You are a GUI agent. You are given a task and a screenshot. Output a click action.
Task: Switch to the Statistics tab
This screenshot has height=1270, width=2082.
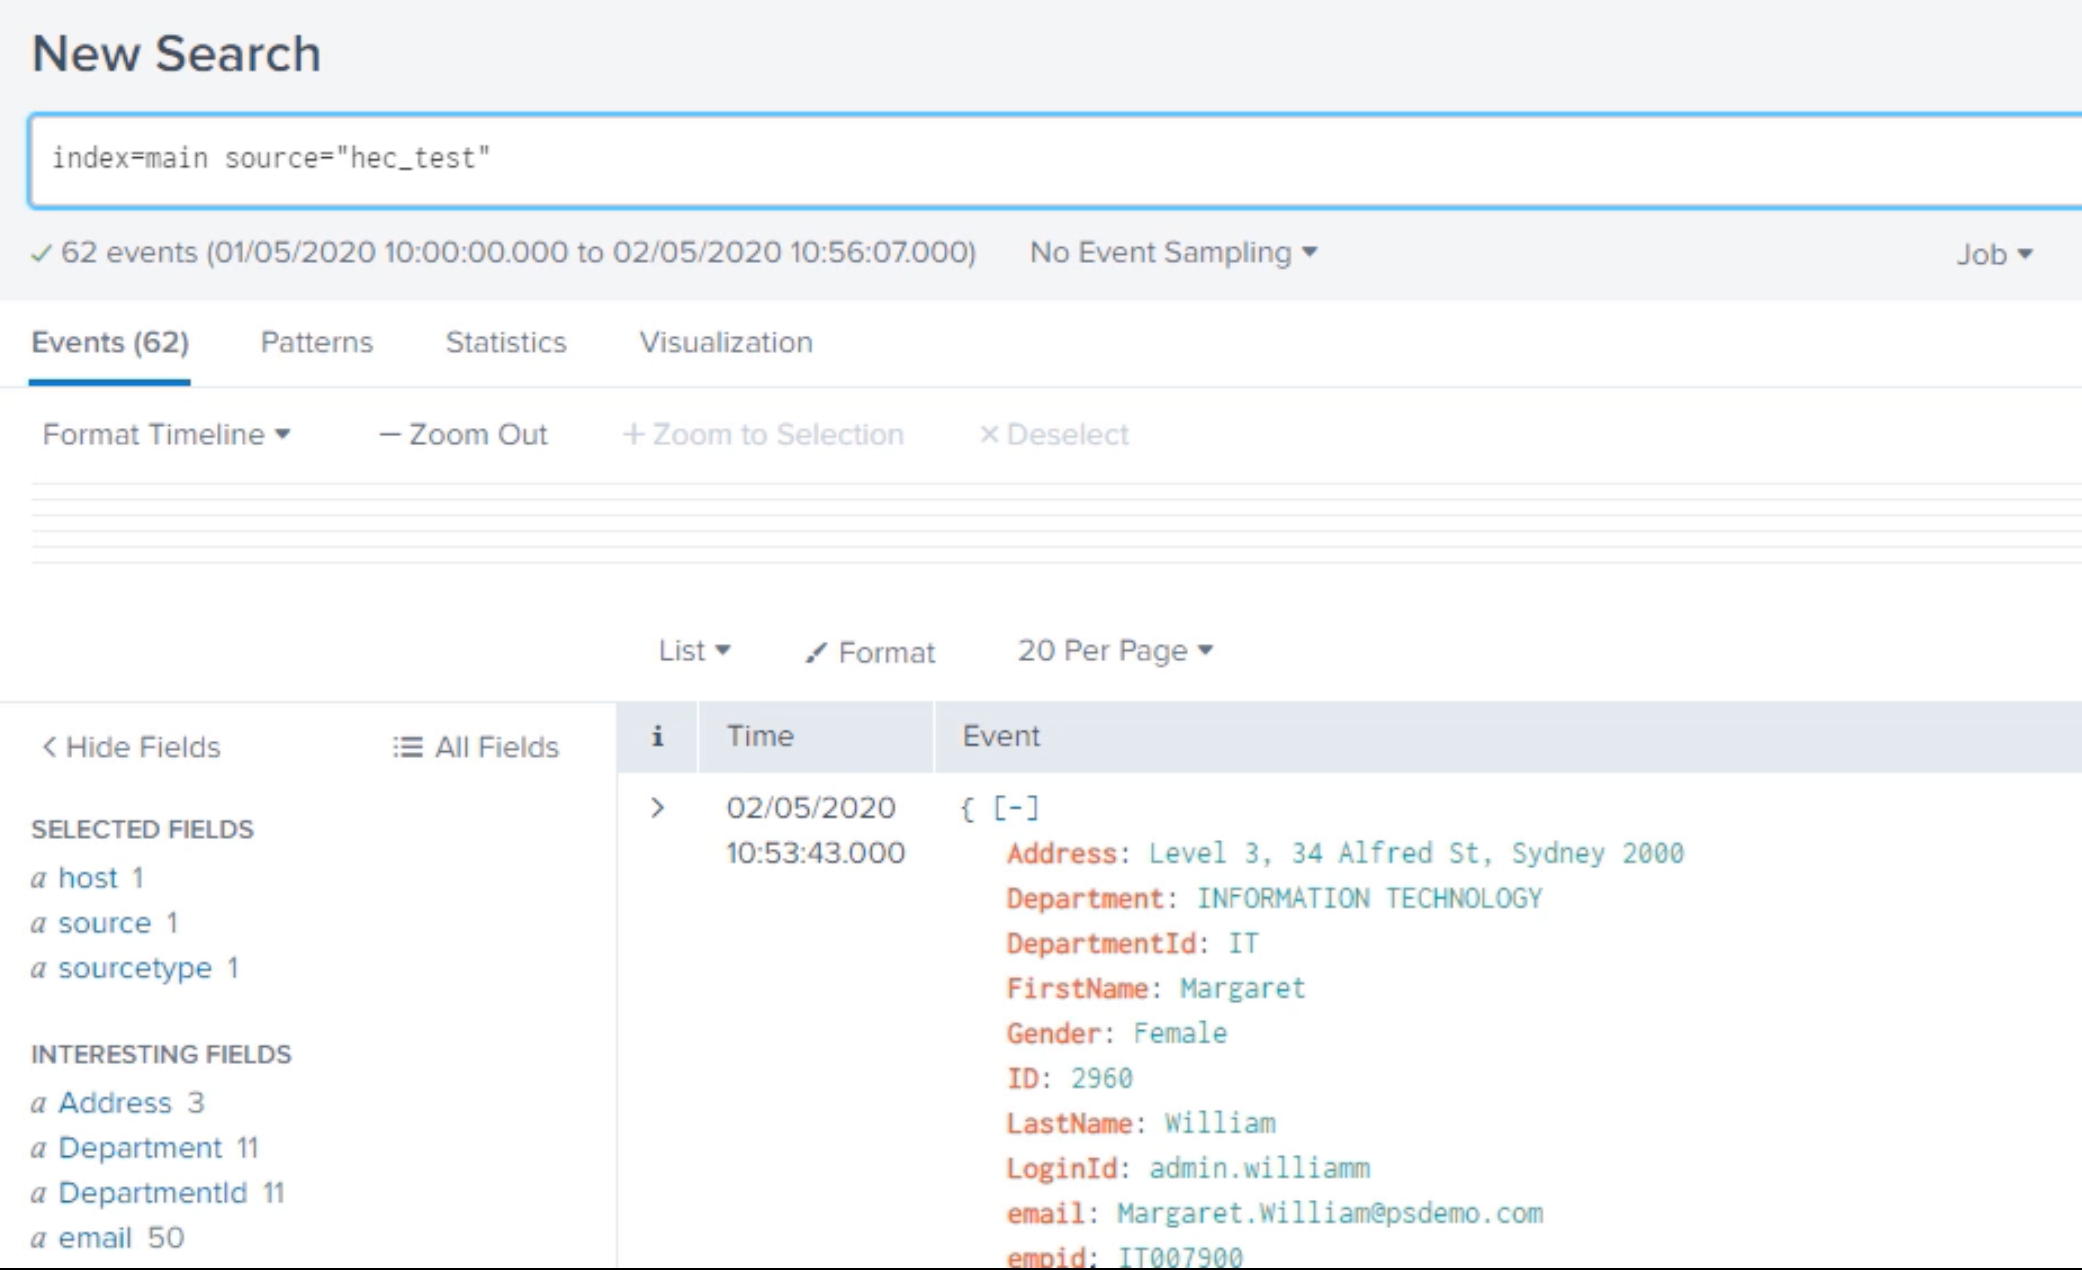click(505, 343)
